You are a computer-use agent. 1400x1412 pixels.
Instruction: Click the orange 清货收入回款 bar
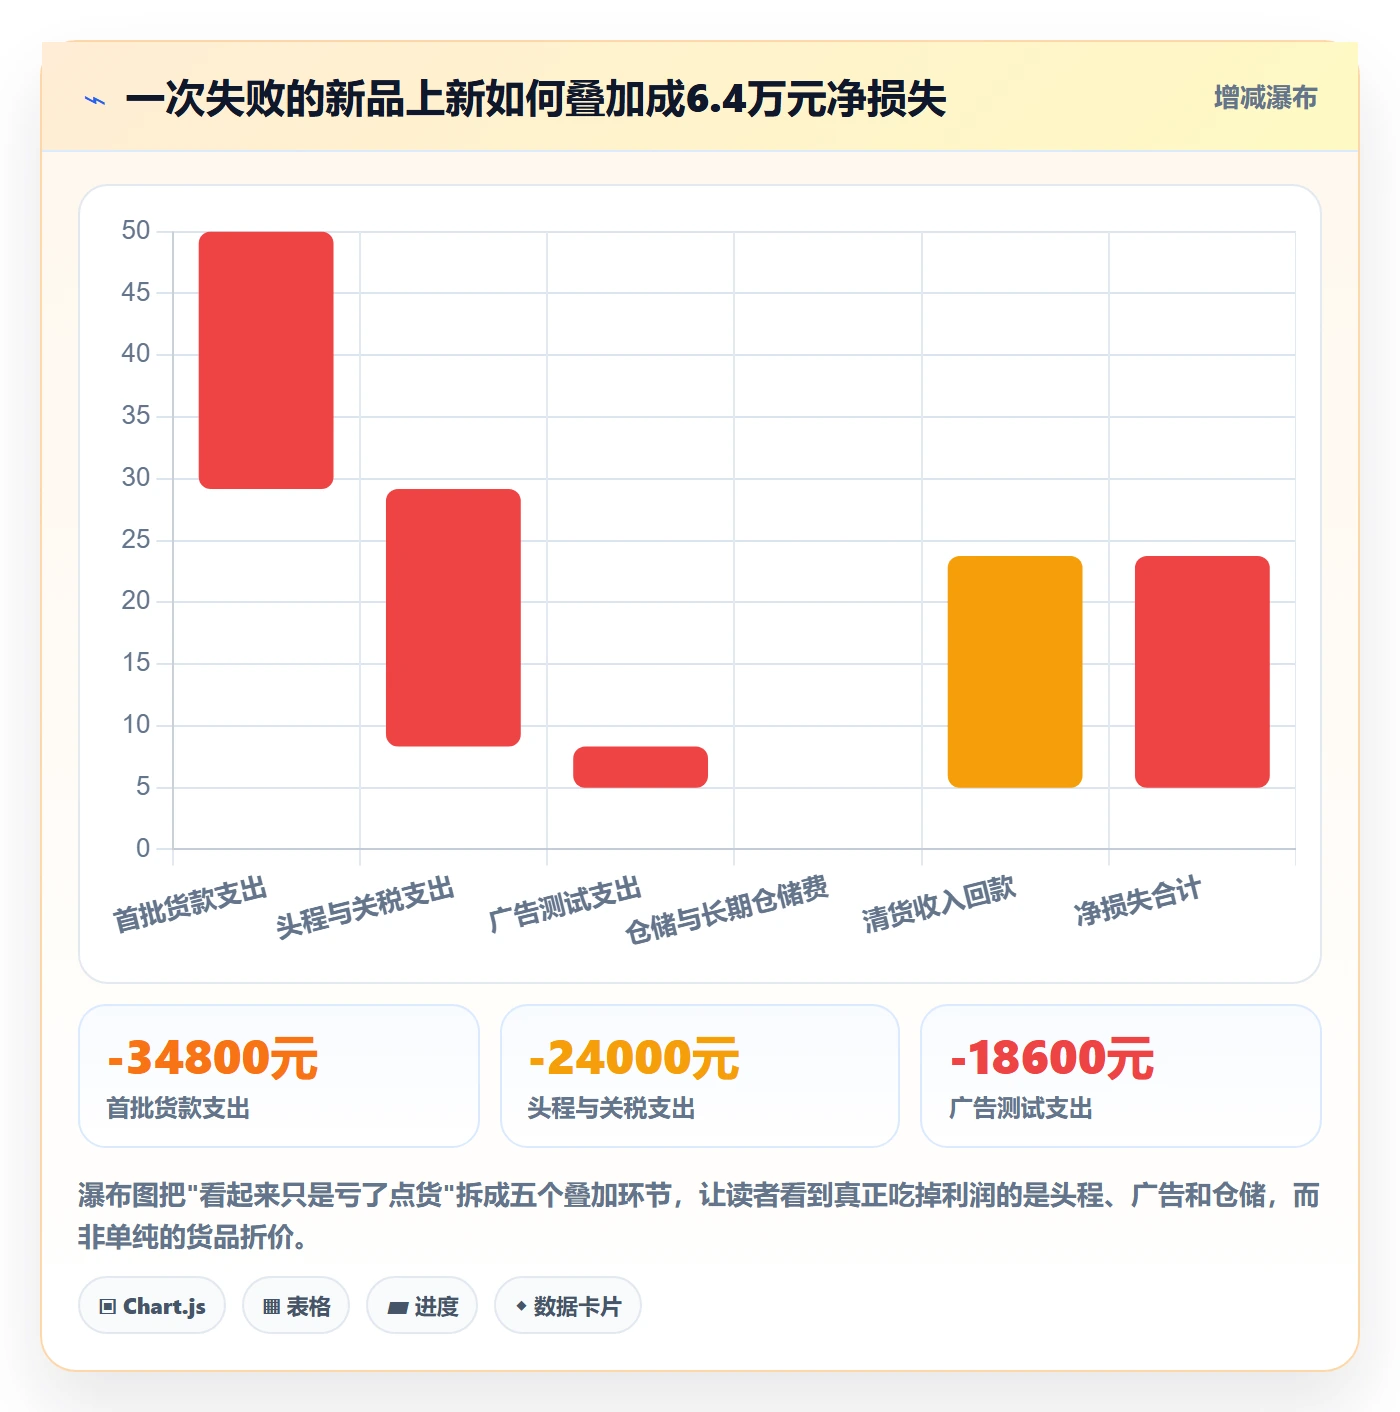click(x=1015, y=672)
